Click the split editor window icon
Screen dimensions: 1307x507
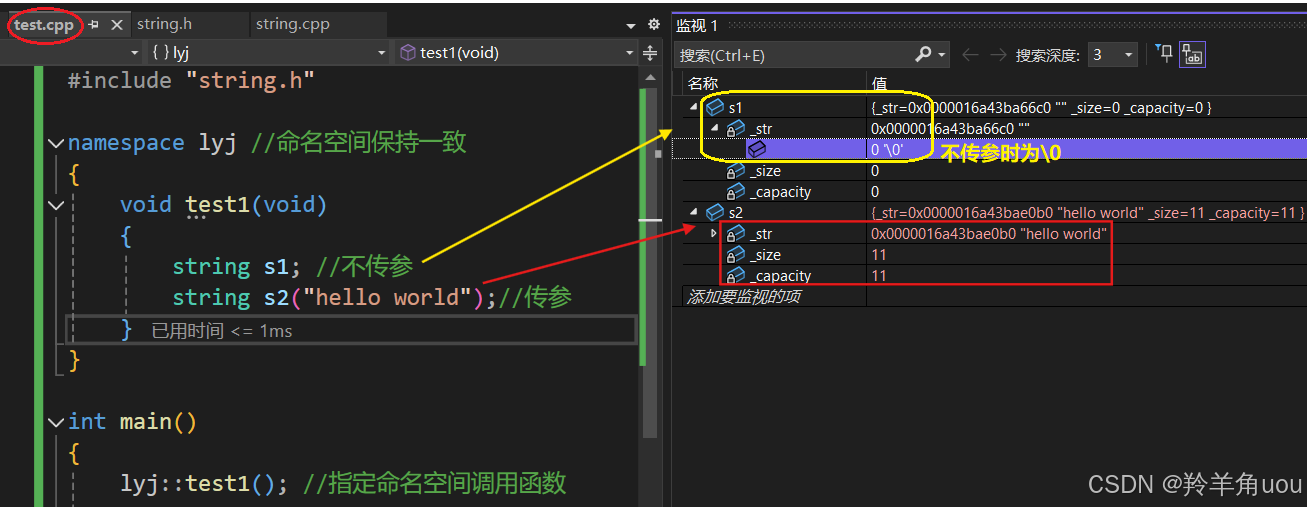point(650,53)
